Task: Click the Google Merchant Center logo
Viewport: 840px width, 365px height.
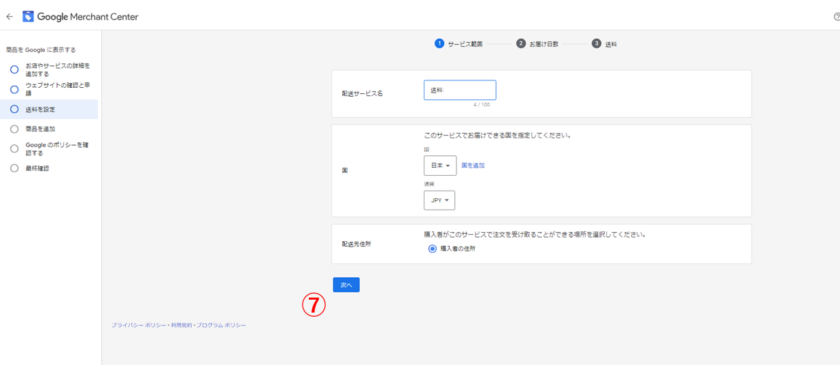Action: [80, 17]
